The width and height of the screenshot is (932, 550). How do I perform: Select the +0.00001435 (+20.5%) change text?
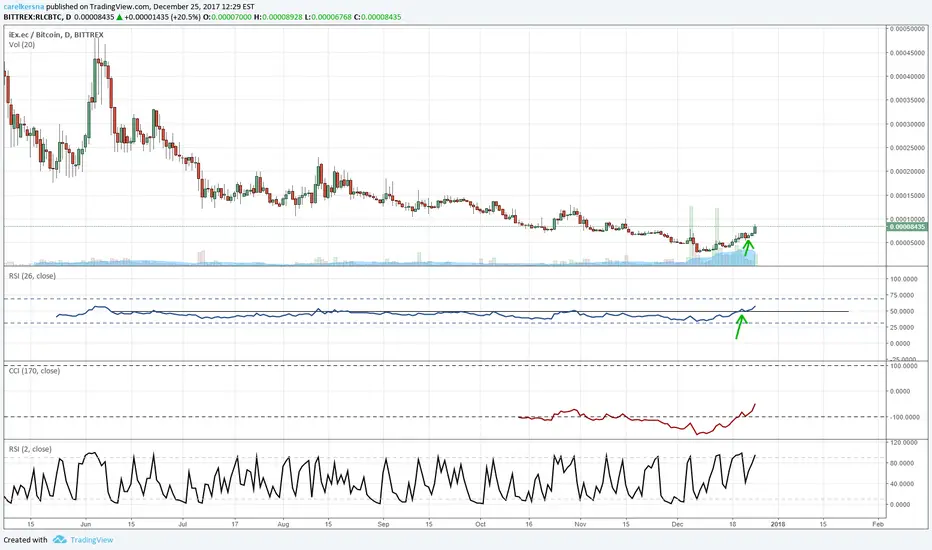pos(162,17)
